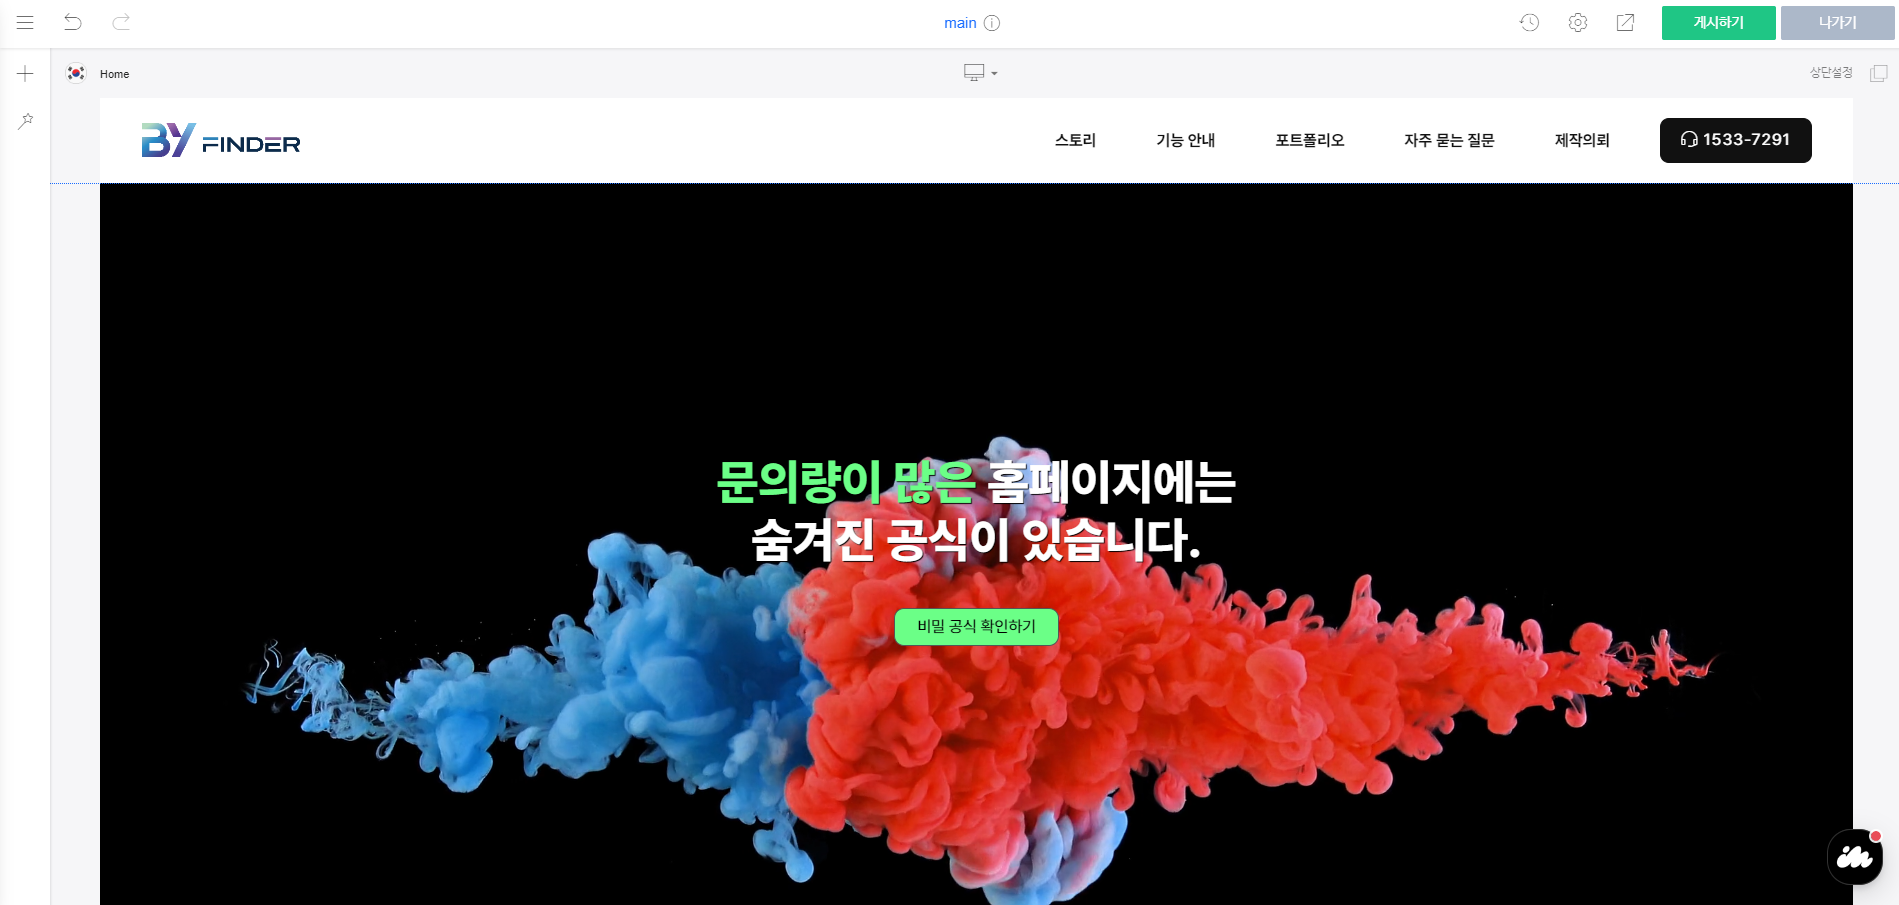
Task: Open the preview in new window icon
Action: (1626, 22)
